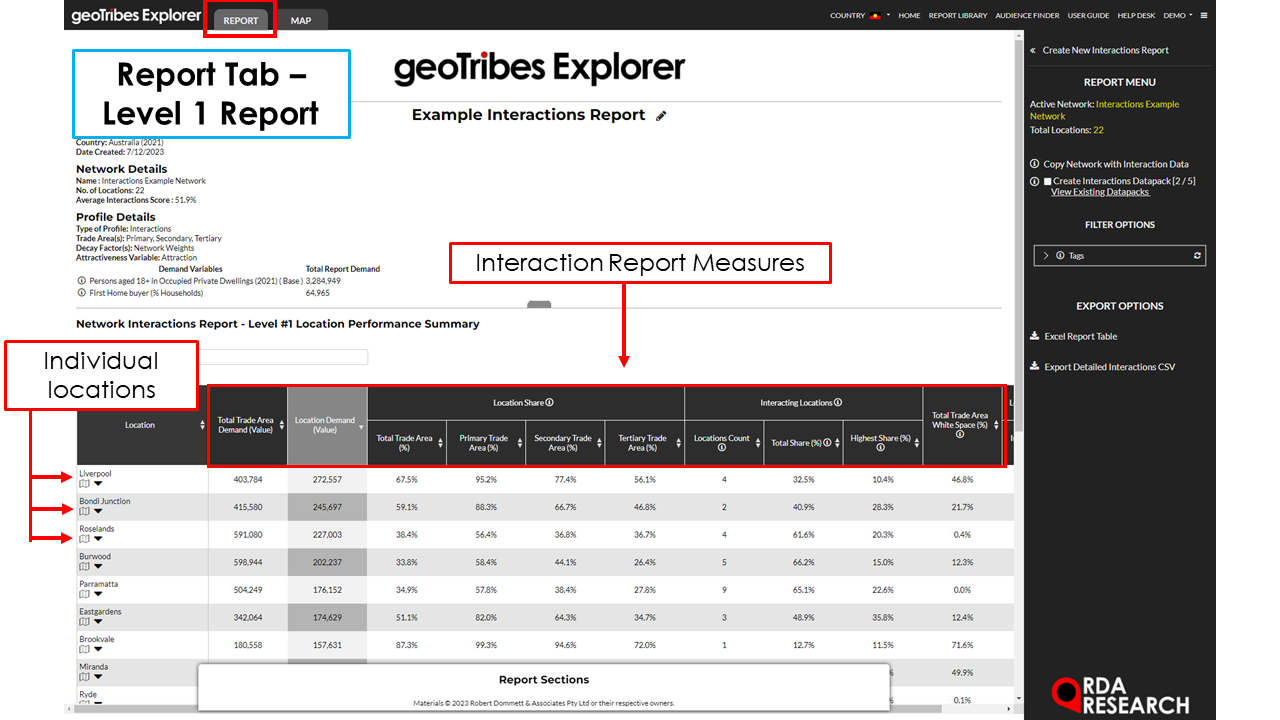1280x720 pixels.
Task: Open map icon for Brookvale row
Action: pos(84,649)
